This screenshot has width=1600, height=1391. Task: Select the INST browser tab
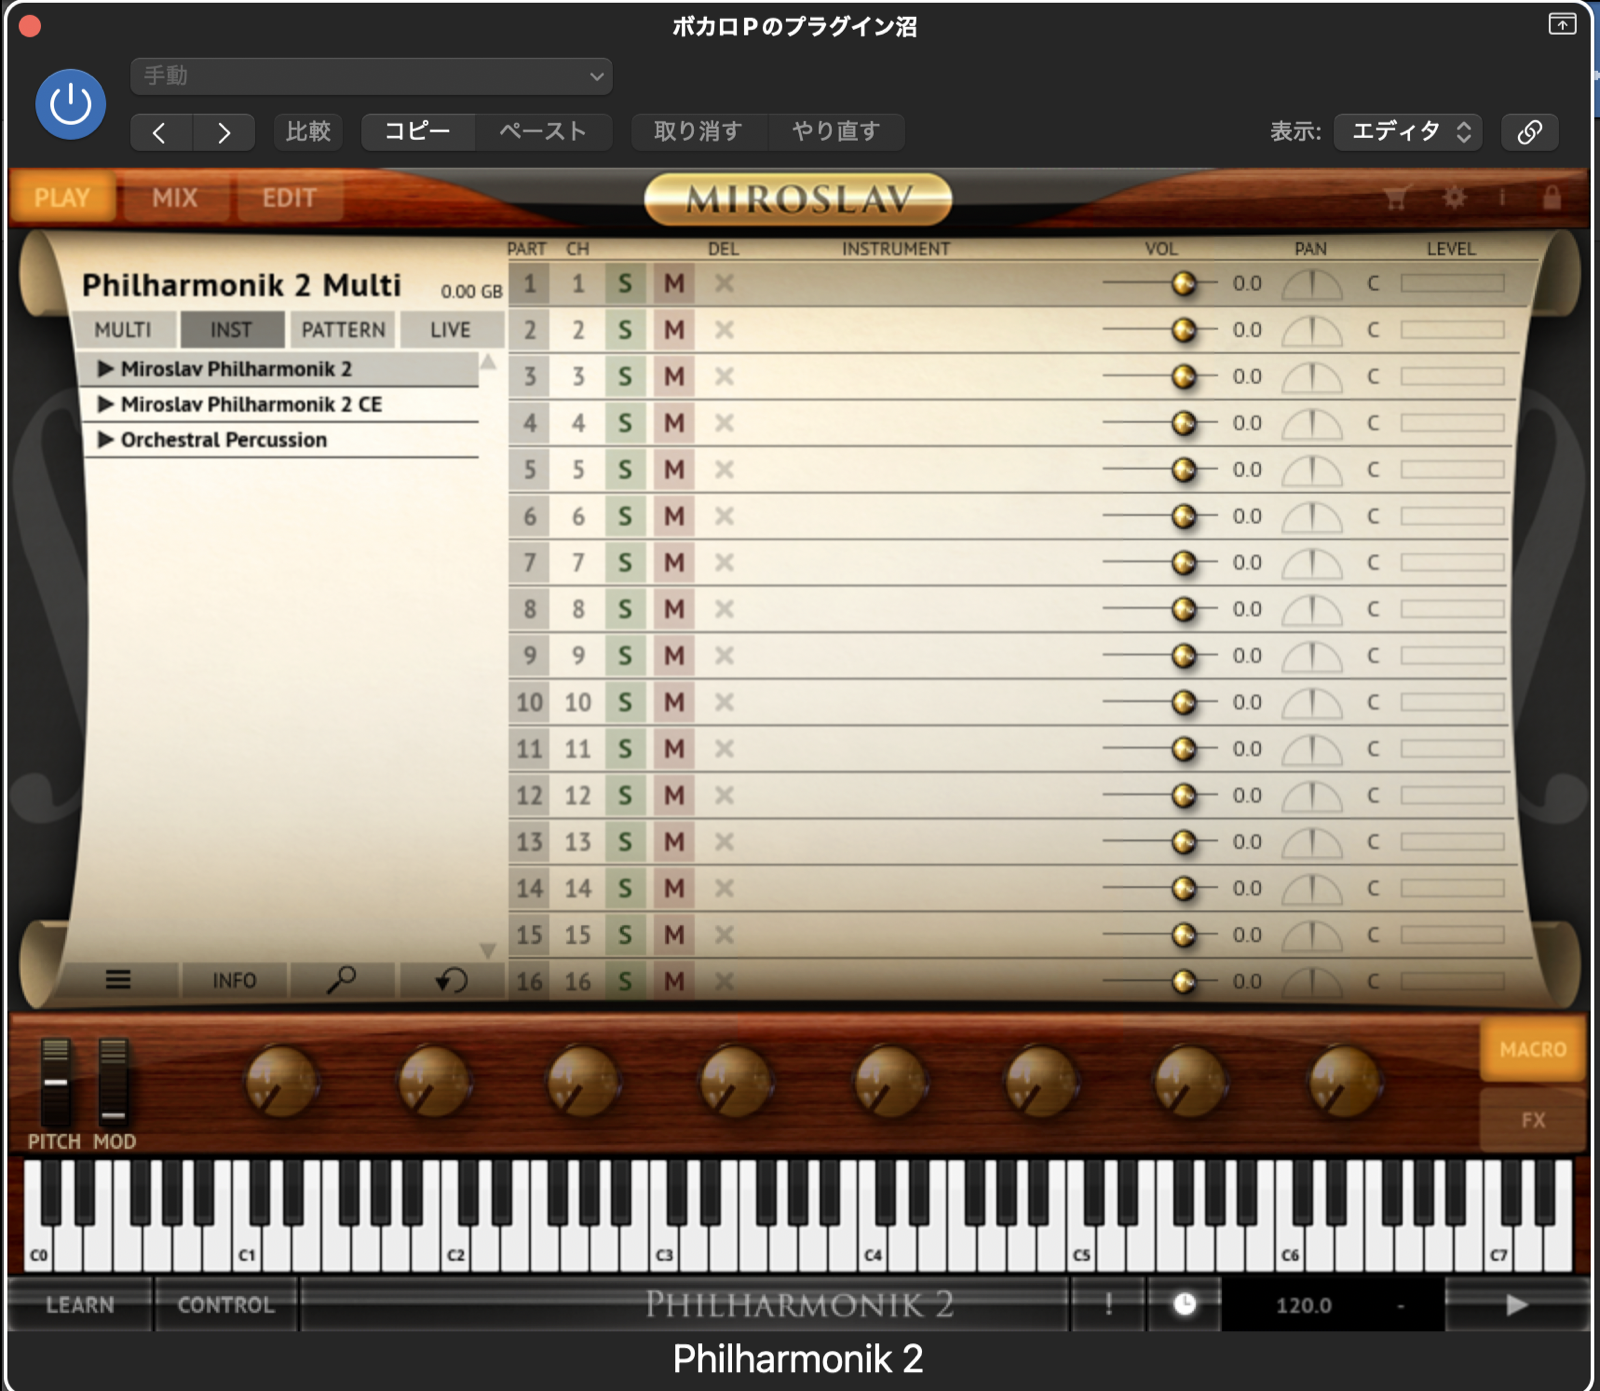click(x=231, y=329)
